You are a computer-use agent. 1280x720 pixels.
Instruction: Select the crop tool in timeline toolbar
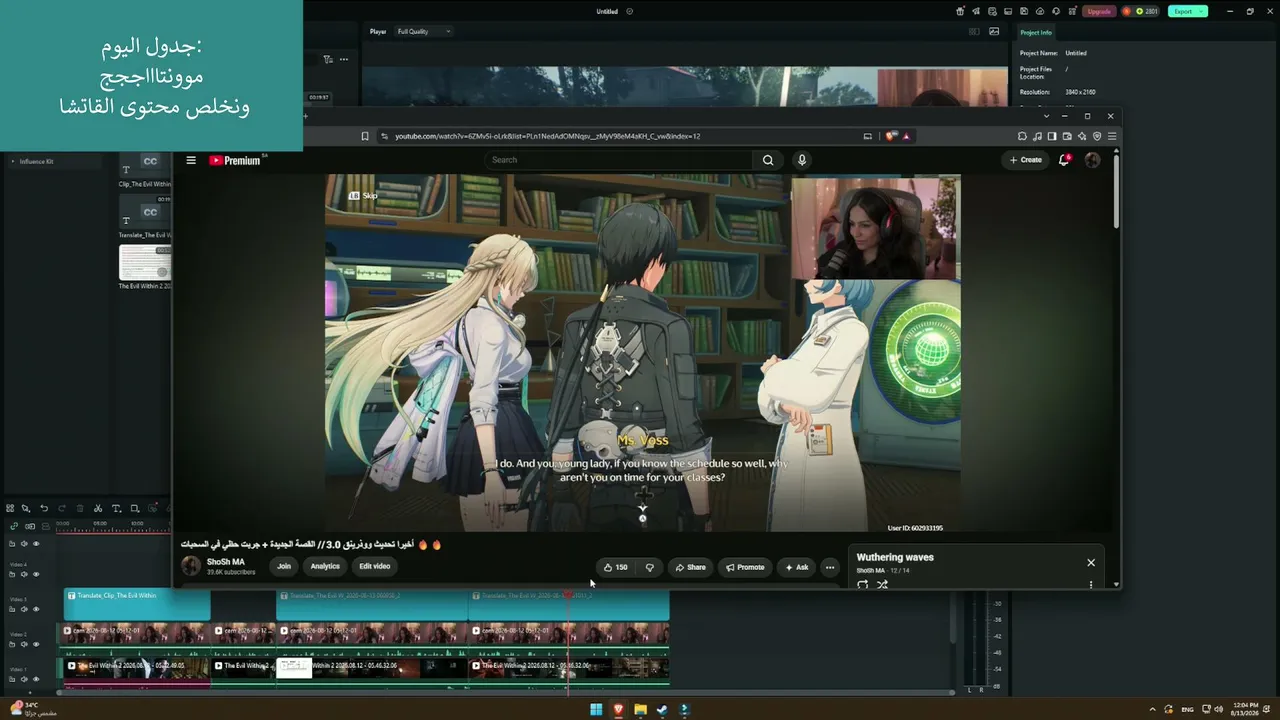point(135,508)
